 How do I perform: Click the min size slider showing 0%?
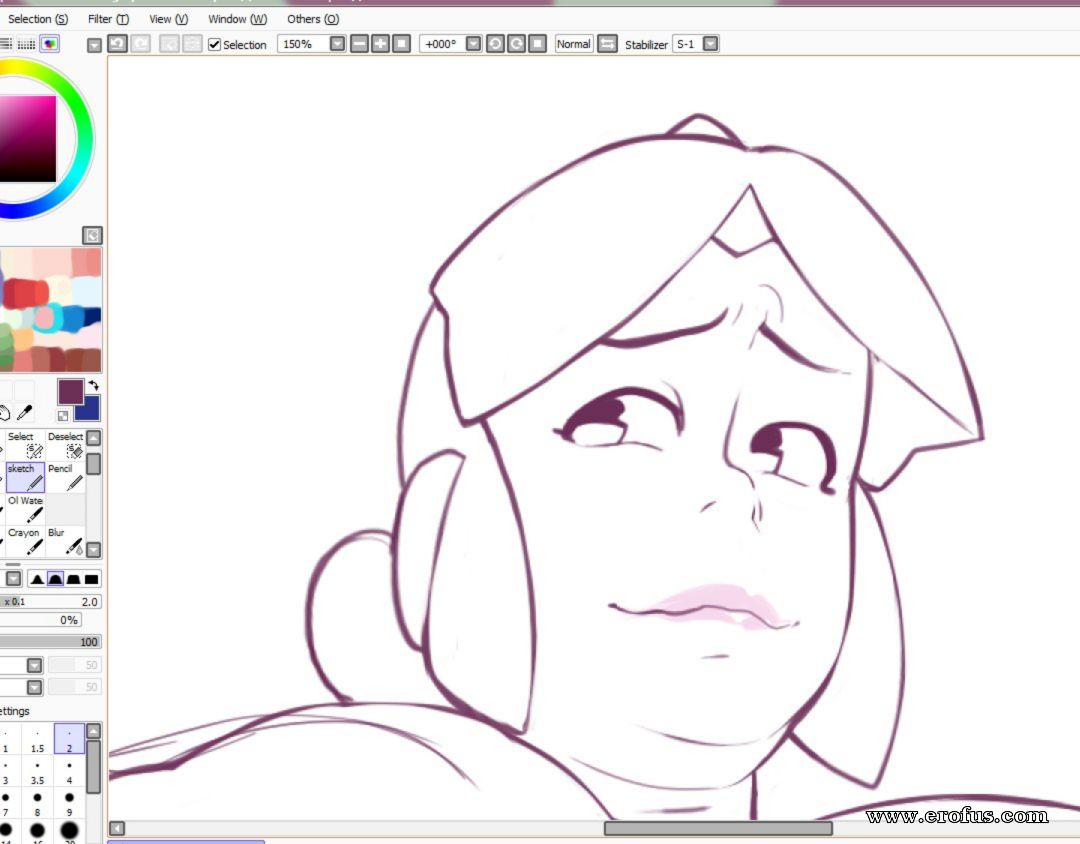tap(41, 620)
